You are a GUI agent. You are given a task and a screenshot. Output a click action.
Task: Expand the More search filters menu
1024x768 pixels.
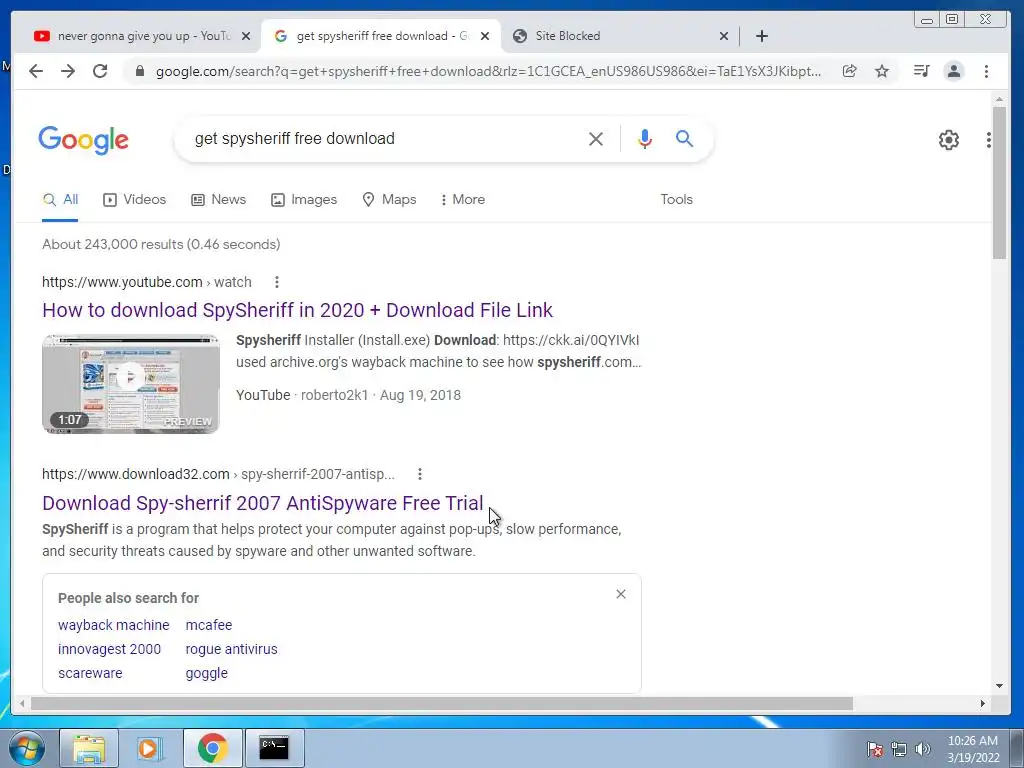(x=462, y=200)
